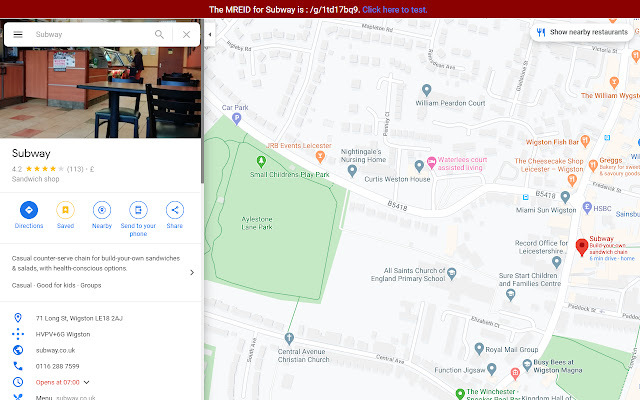Click Sure Start Children Centre marker
This screenshot has width=640, height=400.
[510, 294]
